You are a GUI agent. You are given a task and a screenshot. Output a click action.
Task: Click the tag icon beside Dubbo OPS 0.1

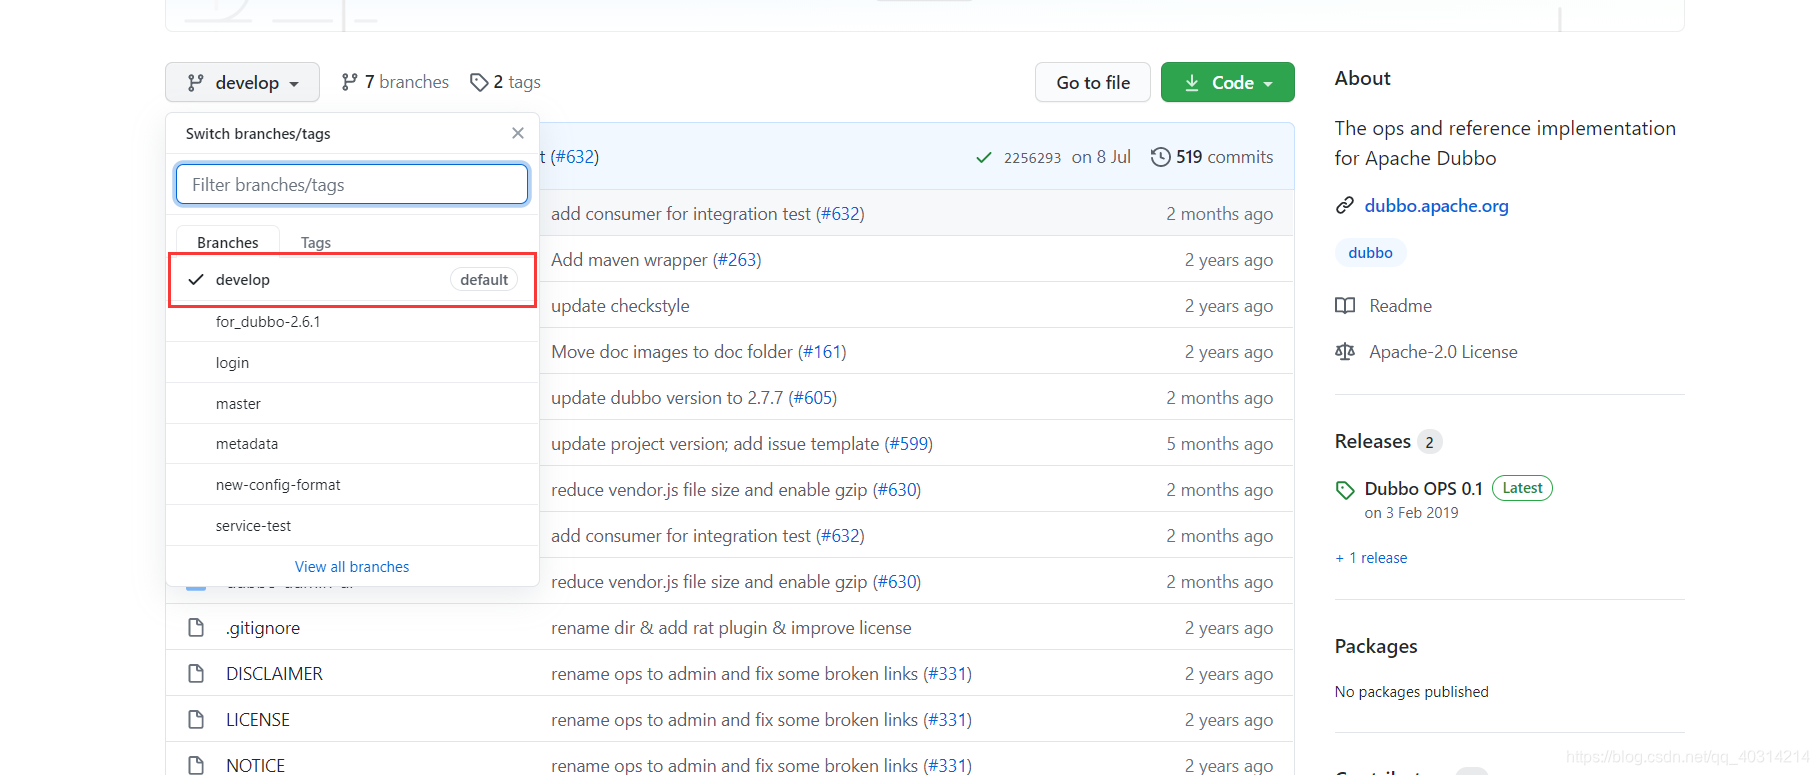click(1345, 490)
